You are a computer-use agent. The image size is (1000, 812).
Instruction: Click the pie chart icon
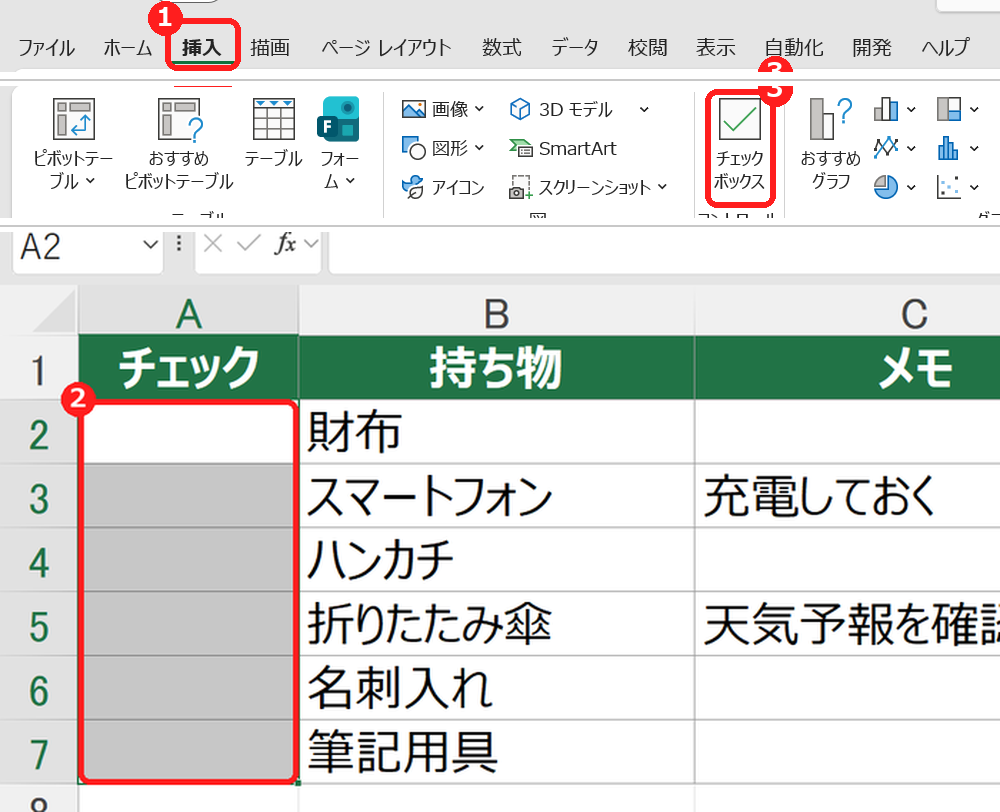886,187
